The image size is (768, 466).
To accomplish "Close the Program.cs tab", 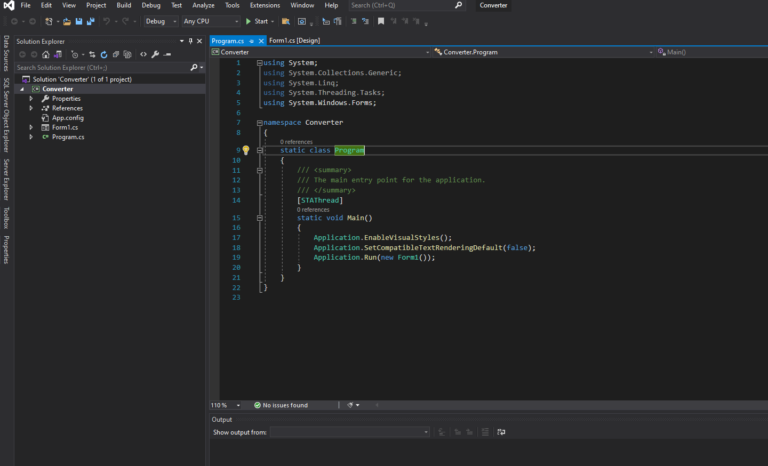I will (261, 41).
